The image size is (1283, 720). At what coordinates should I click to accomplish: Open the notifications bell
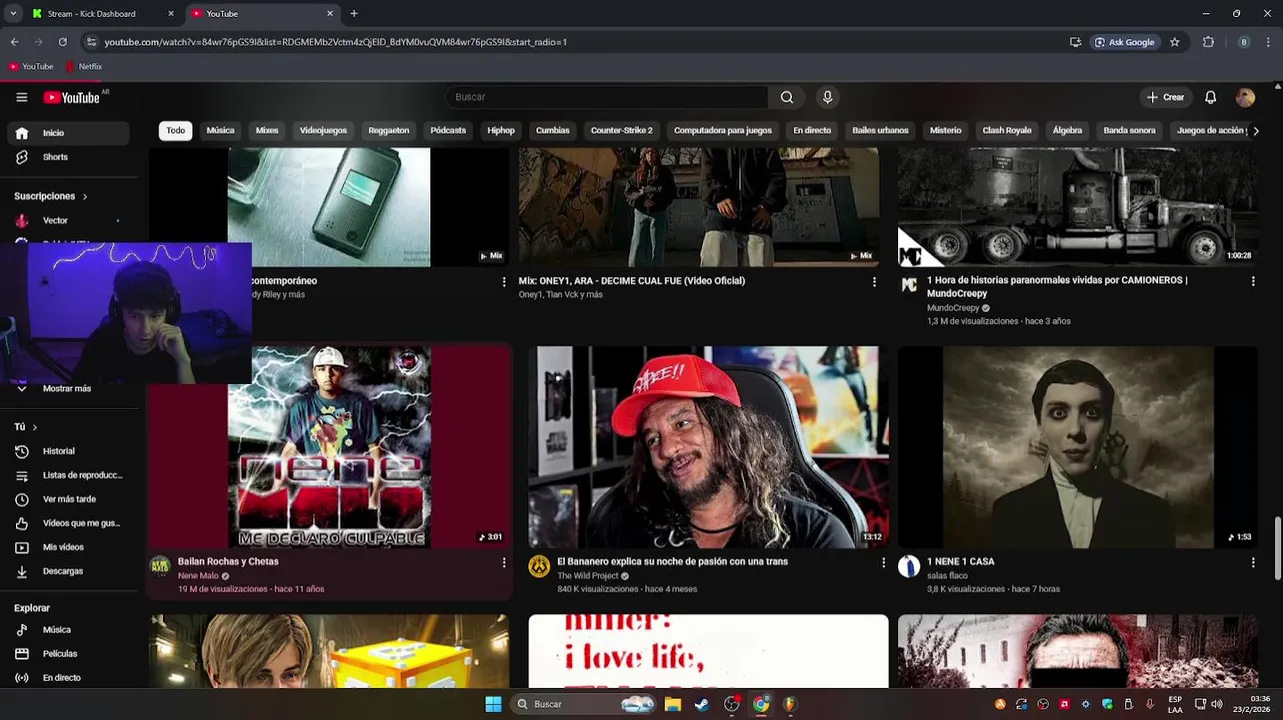(x=1210, y=97)
